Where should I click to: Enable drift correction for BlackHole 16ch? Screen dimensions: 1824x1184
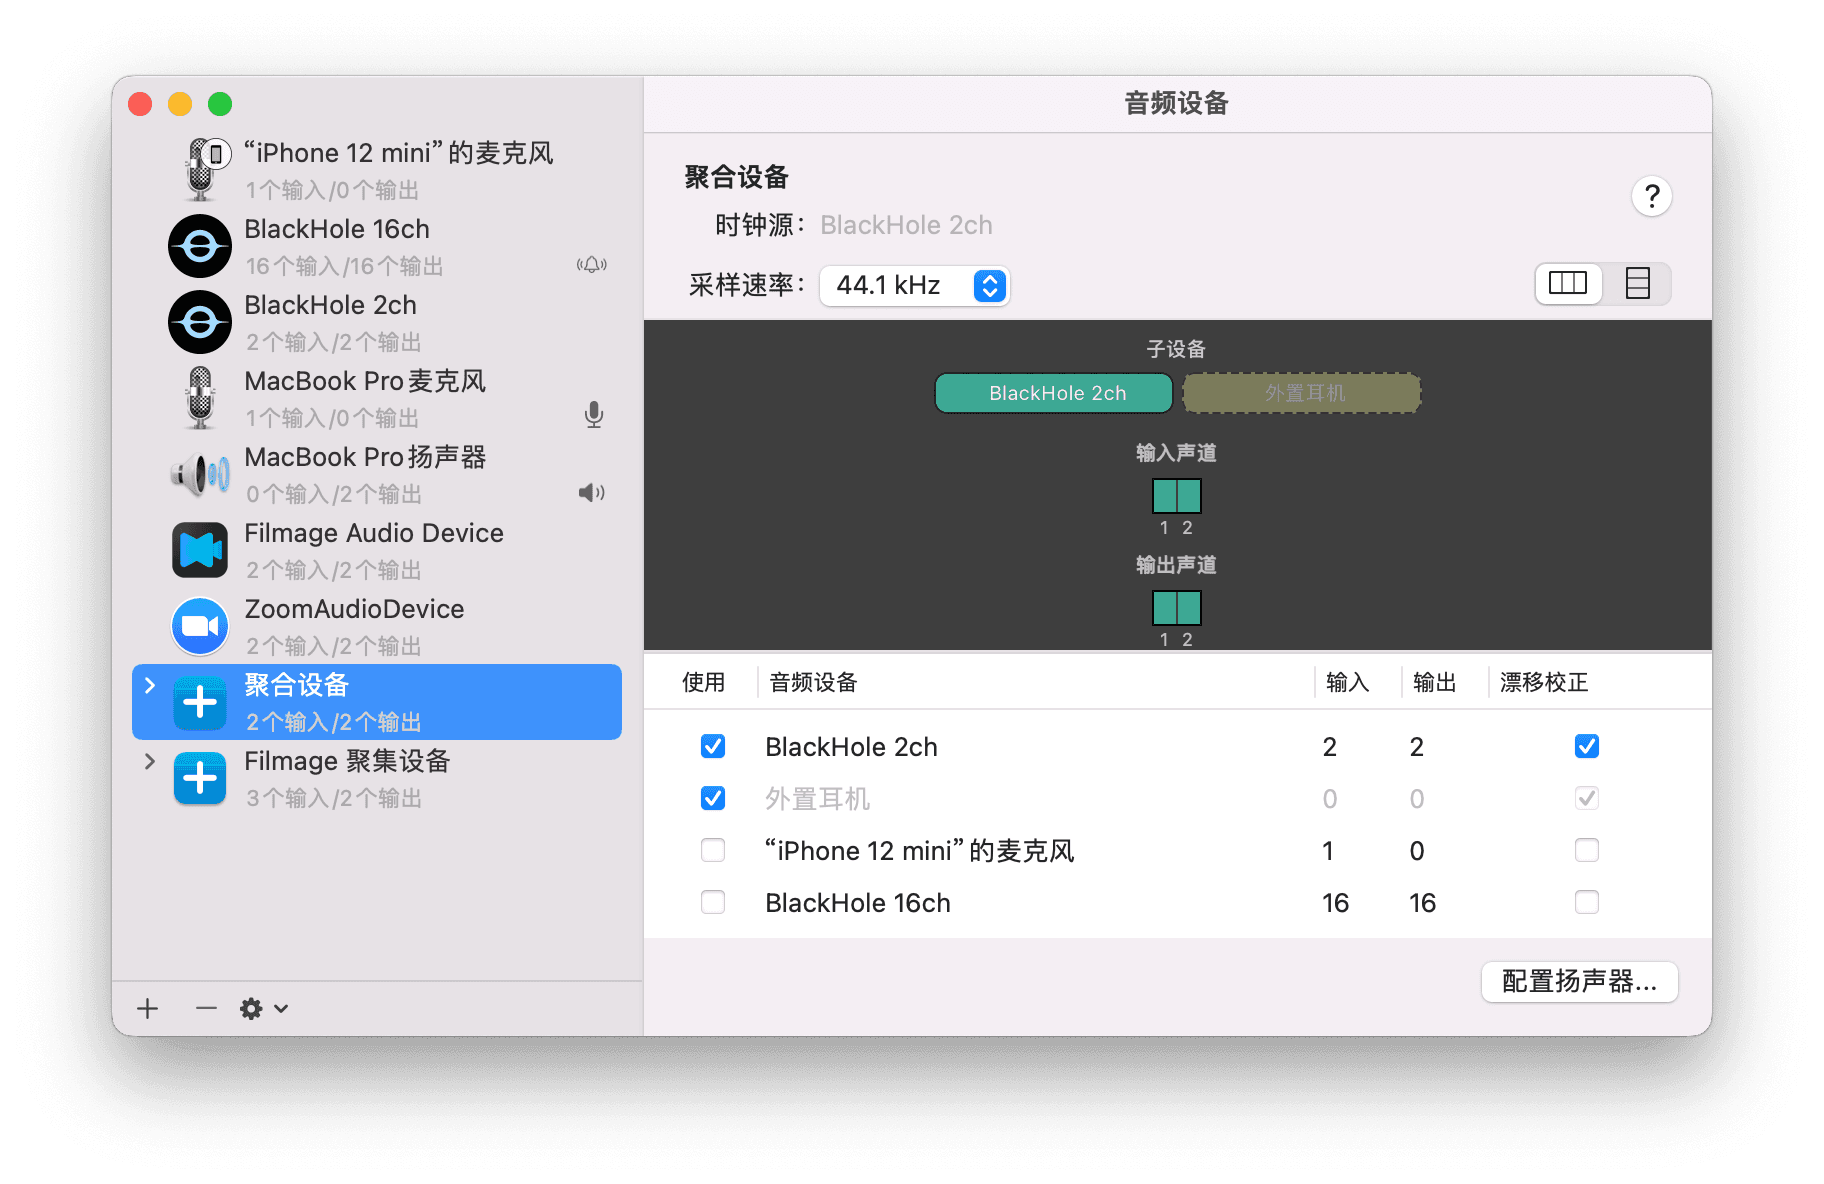click(1586, 902)
